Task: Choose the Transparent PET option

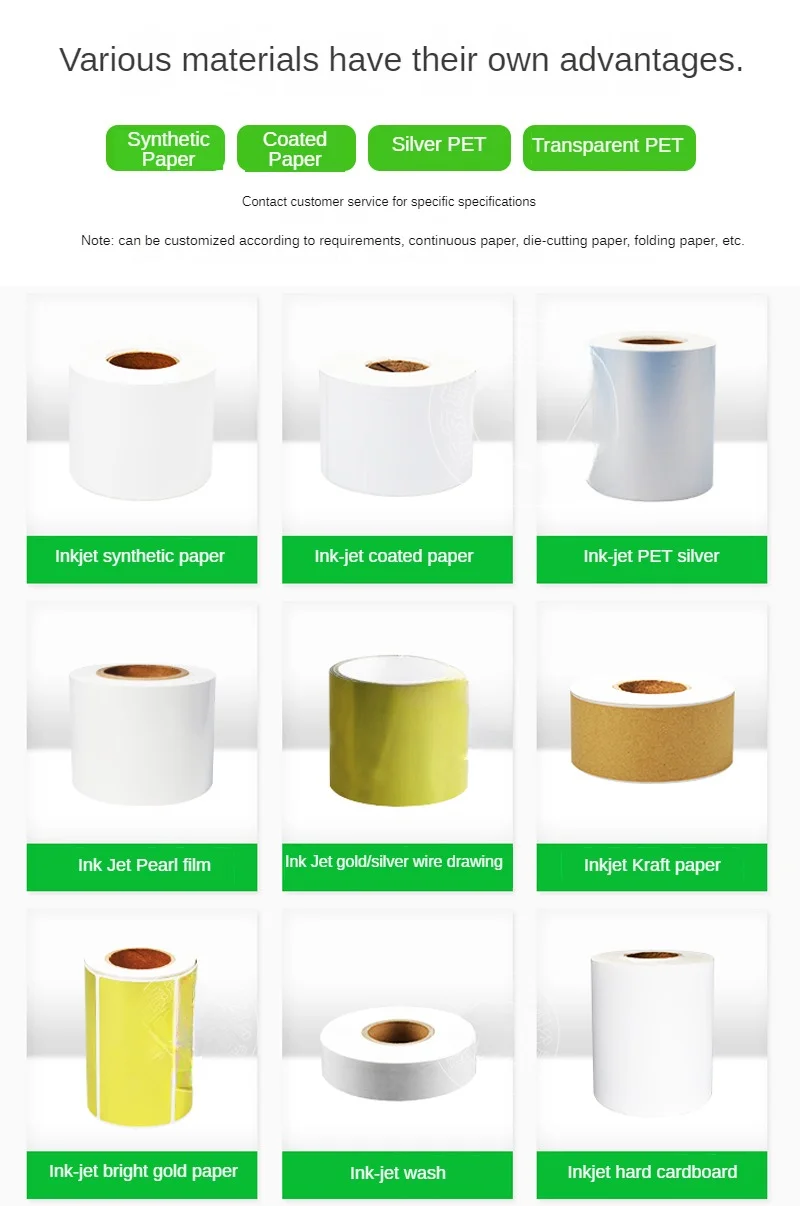Action: [x=608, y=148]
